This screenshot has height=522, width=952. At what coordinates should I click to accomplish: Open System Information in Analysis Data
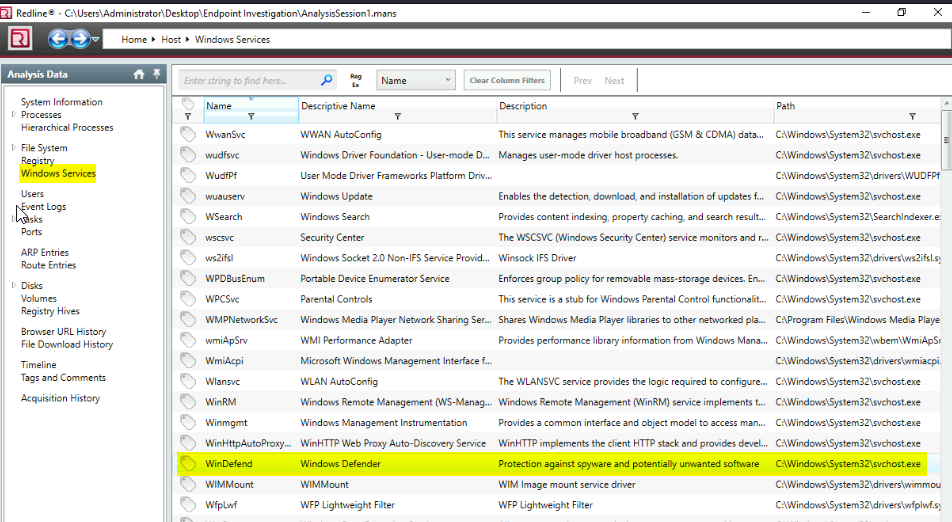click(x=61, y=102)
